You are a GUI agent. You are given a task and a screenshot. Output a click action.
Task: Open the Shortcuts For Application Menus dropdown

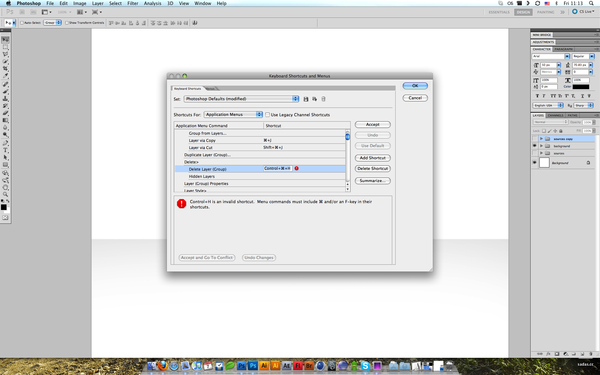click(233, 114)
